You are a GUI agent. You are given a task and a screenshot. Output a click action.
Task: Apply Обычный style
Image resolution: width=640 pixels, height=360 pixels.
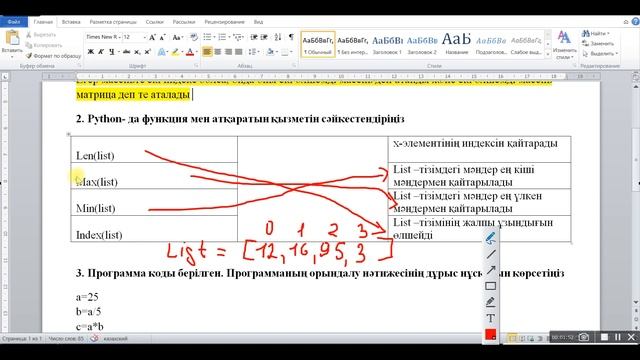(x=318, y=44)
